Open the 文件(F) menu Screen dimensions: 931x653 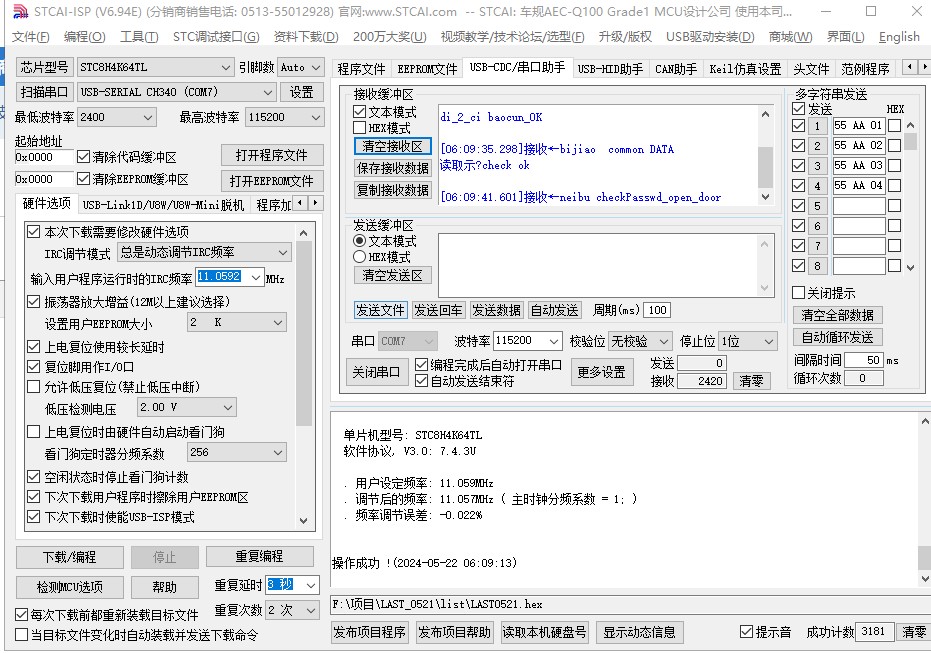(x=30, y=37)
